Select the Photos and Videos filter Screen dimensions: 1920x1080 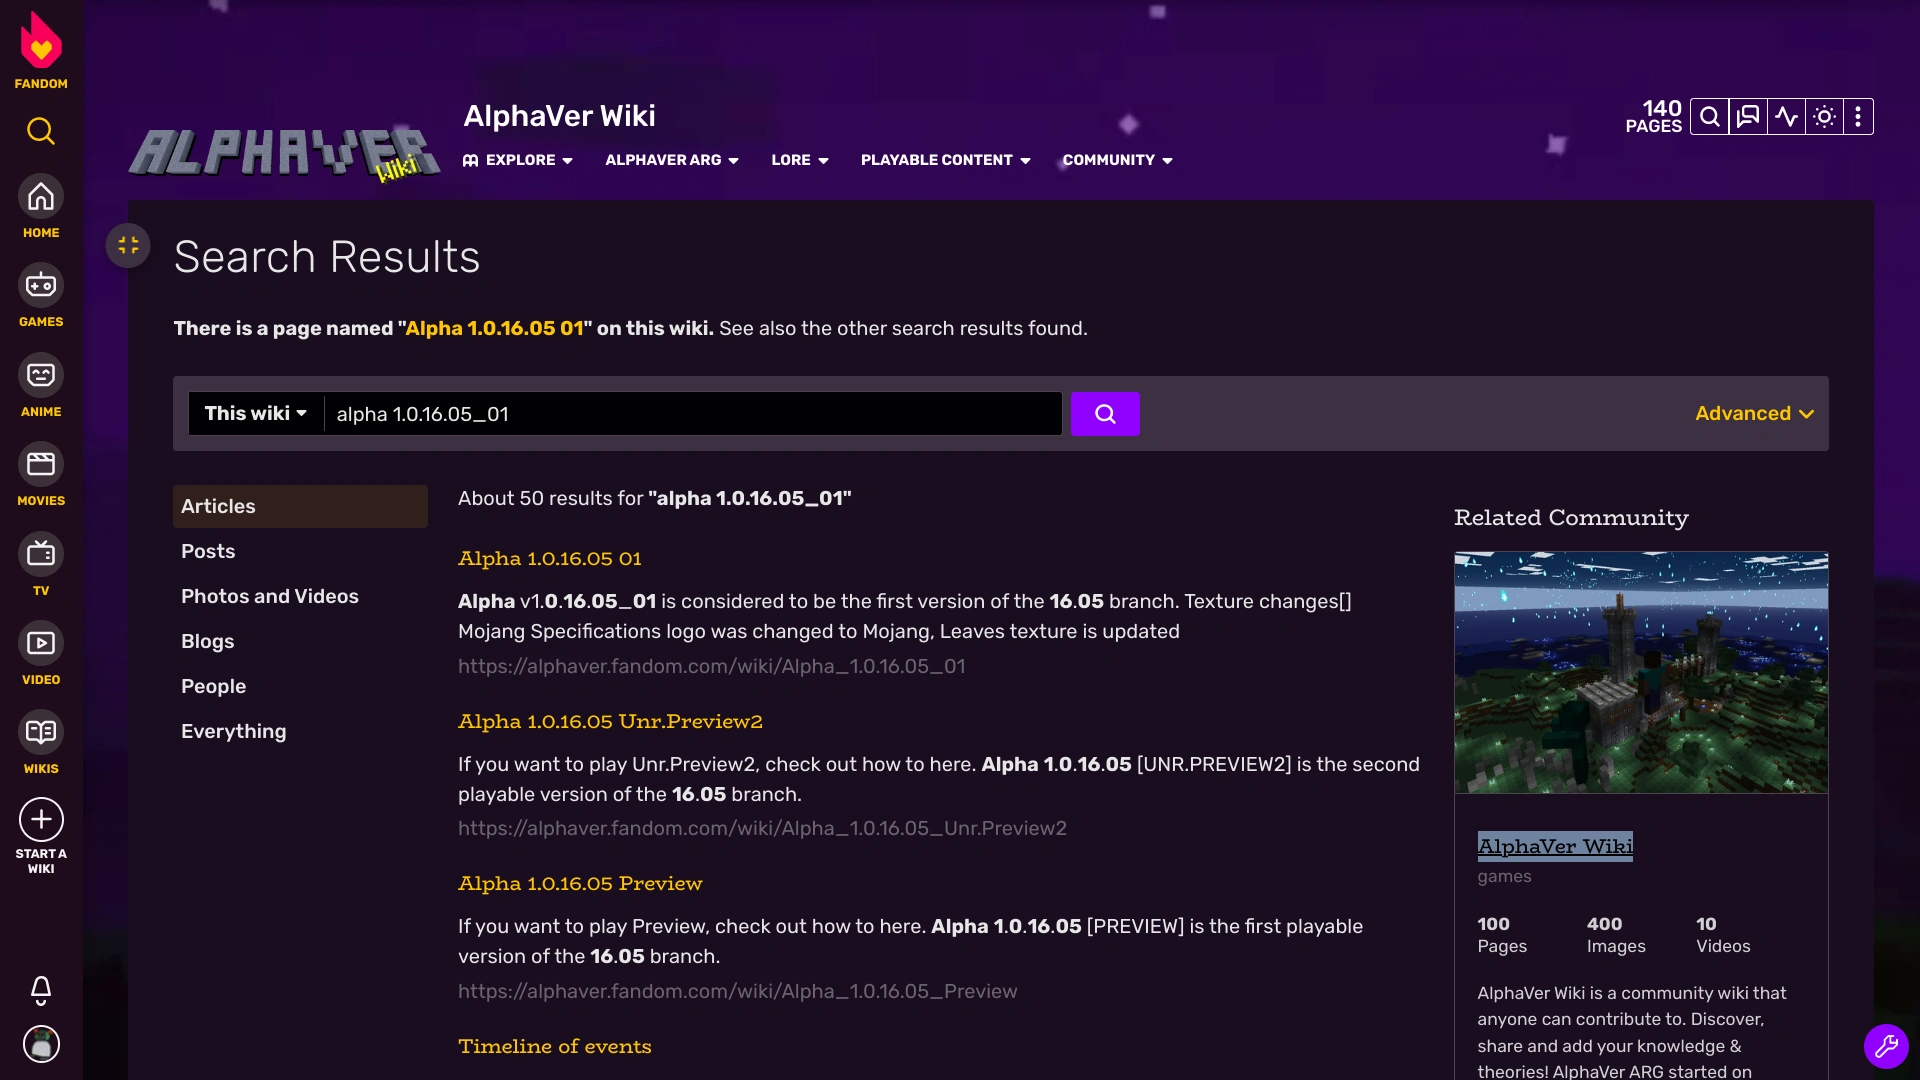pyautogui.click(x=270, y=596)
